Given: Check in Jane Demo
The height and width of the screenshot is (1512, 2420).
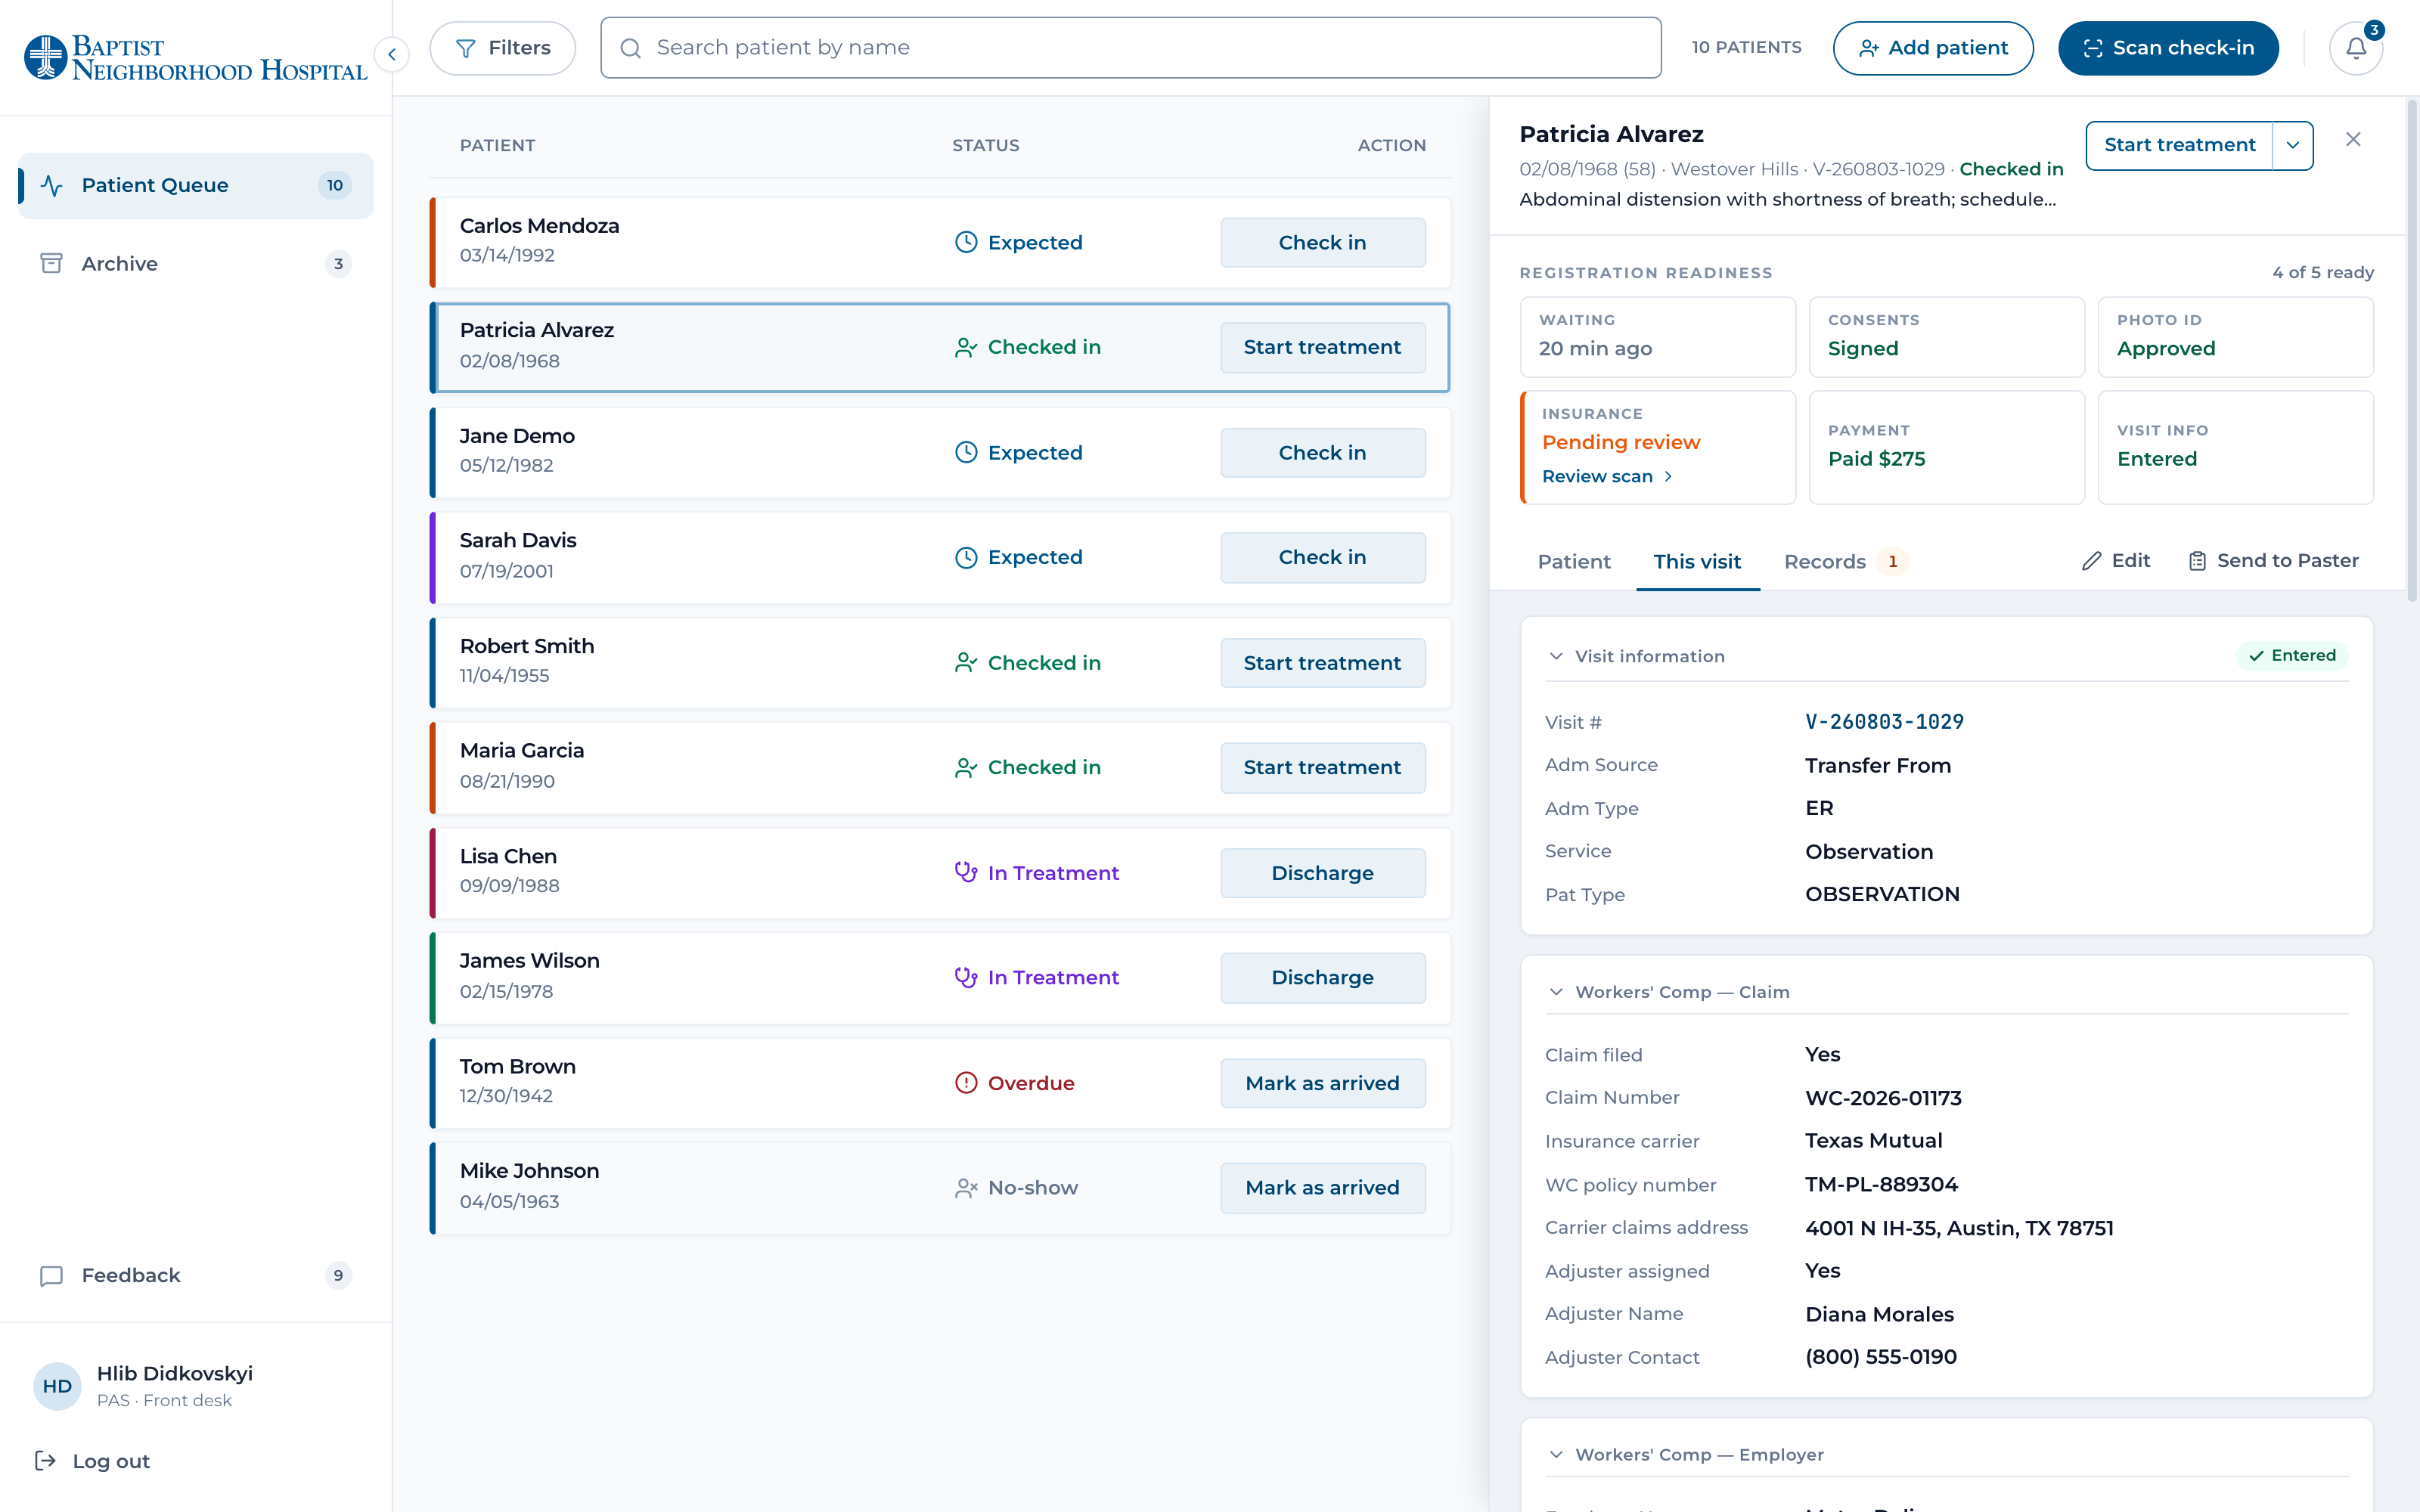Looking at the screenshot, I should pyautogui.click(x=1322, y=452).
